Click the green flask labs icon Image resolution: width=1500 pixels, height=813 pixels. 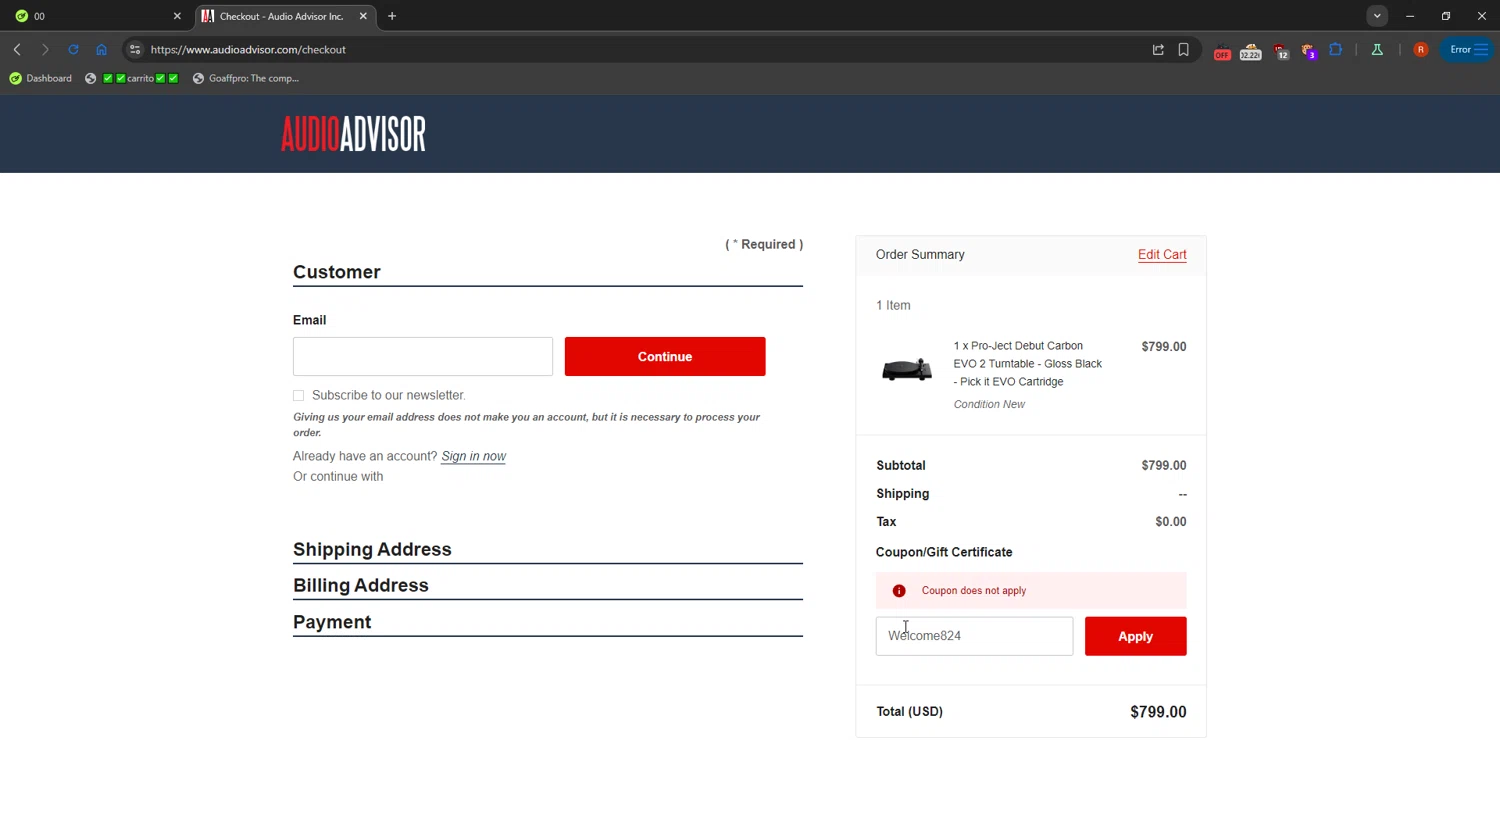point(1377,49)
